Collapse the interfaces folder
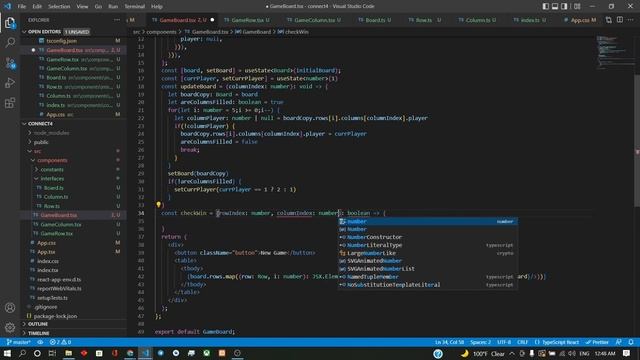The width and height of the screenshot is (640, 360). pos(52,178)
